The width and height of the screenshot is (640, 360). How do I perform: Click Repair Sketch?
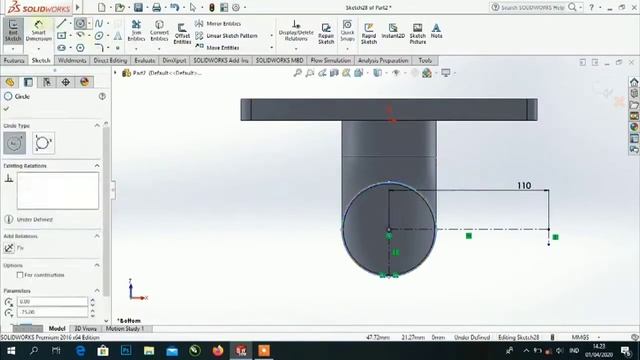click(x=326, y=33)
